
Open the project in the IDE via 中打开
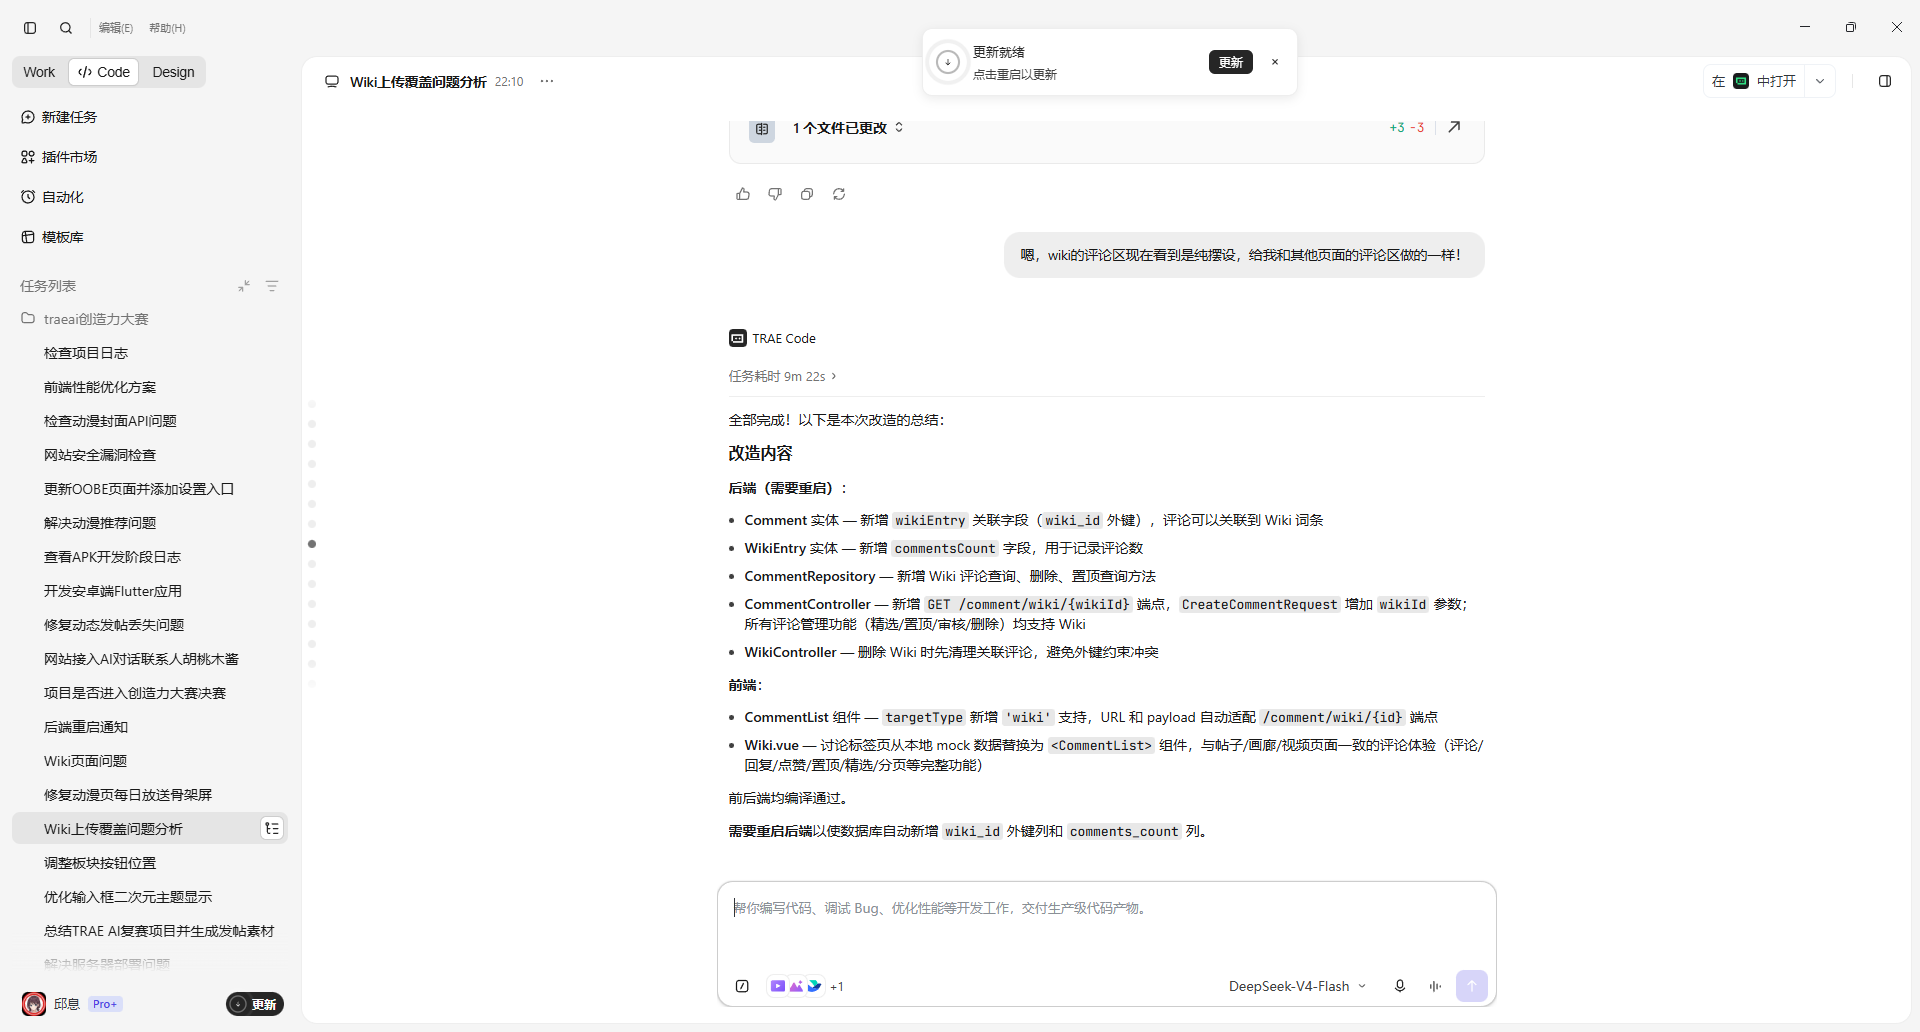[x=1754, y=81]
